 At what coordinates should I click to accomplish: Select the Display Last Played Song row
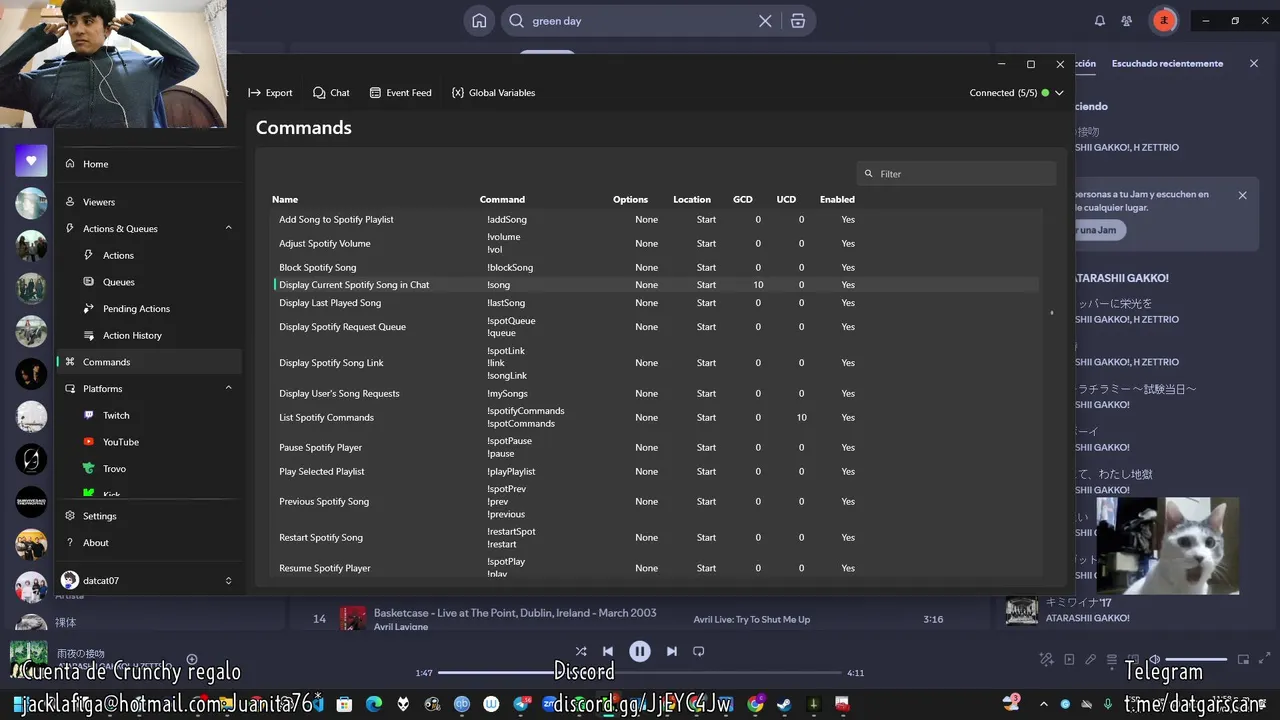(656, 303)
